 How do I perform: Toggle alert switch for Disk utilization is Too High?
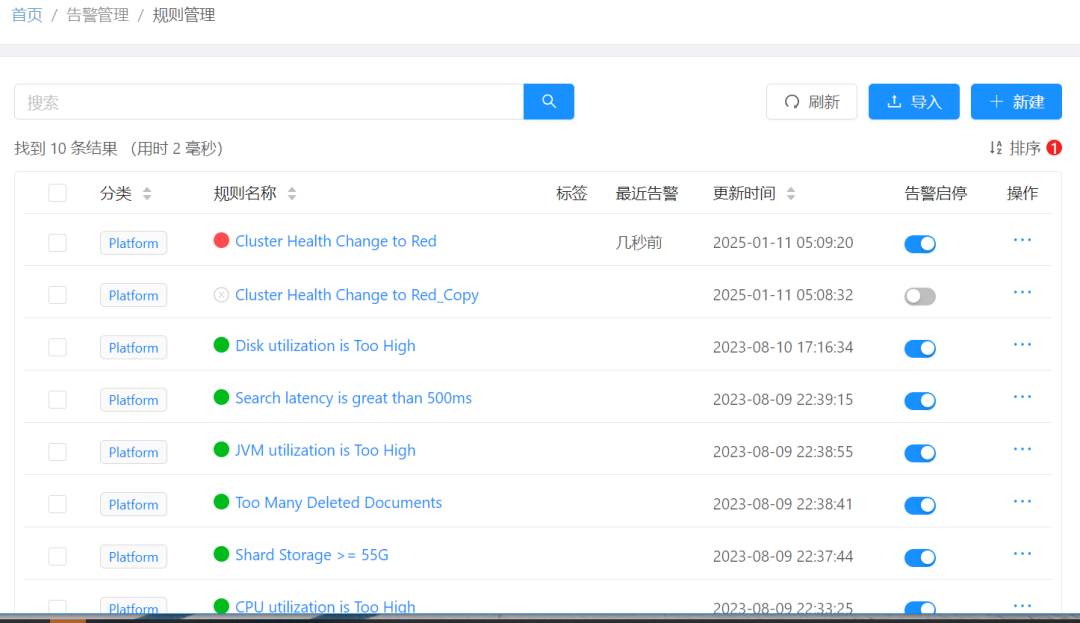(x=920, y=348)
